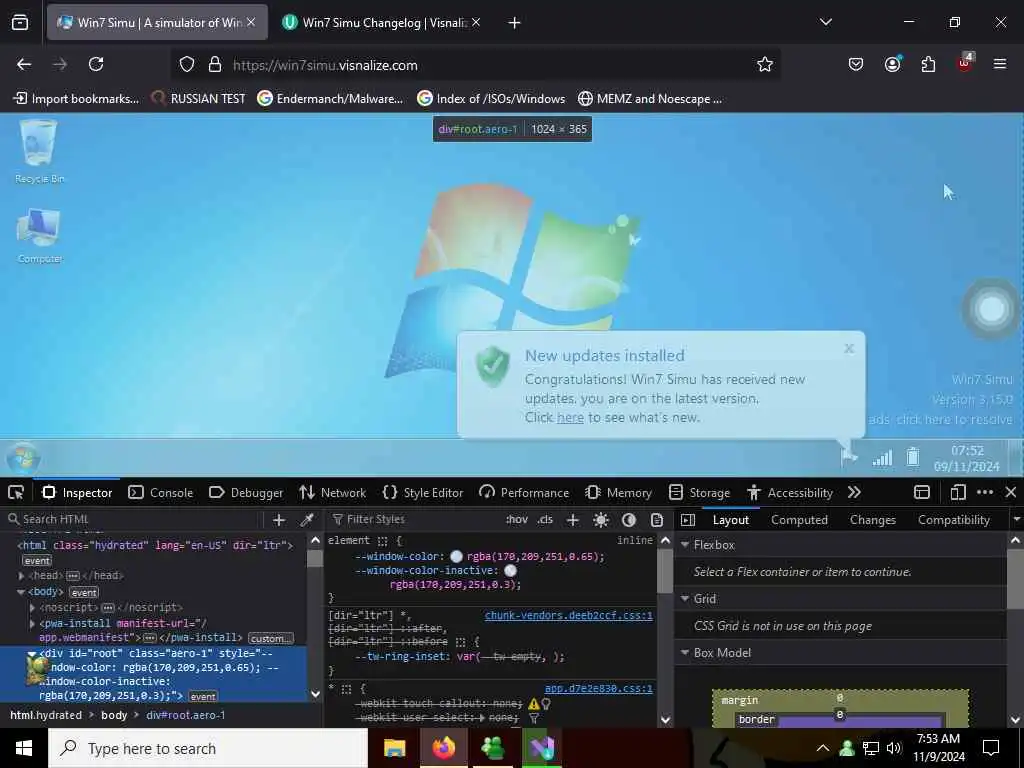1024x768 pixels.
Task: Select the Computed sidebar tab
Action: coord(799,520)
